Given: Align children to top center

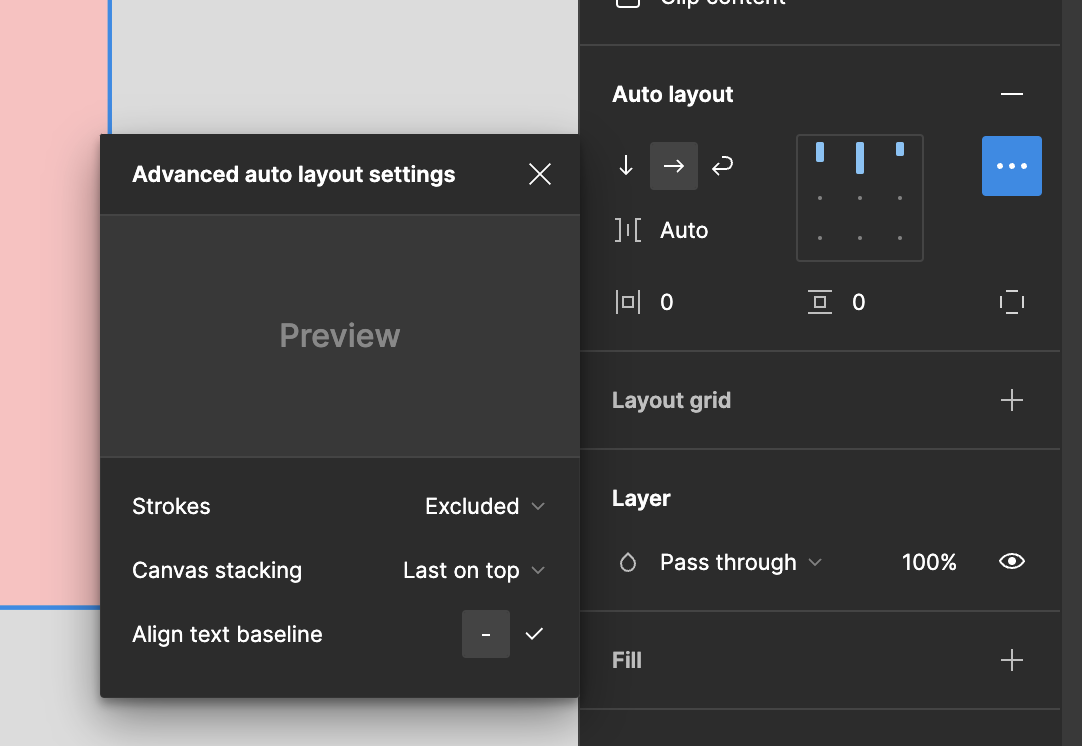Looking at the screenshot, I should tap(860, 157).
